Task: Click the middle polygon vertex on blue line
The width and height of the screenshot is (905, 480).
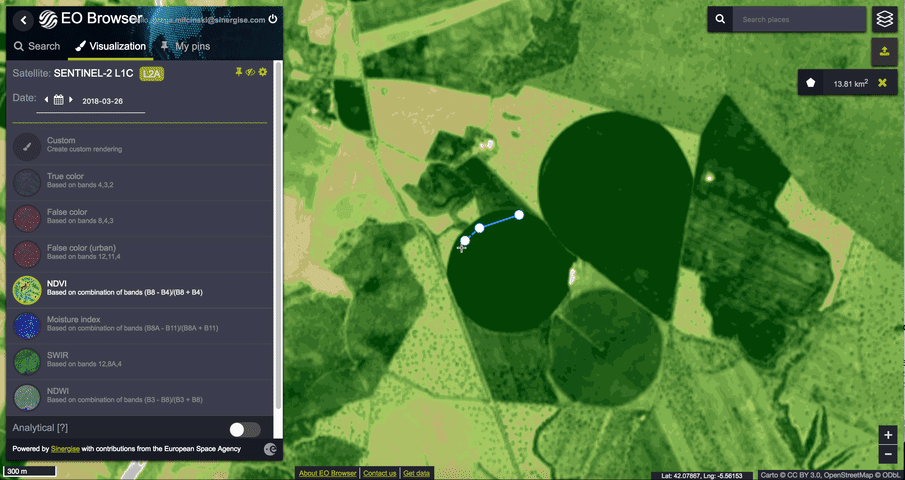Action: (480, 228)
